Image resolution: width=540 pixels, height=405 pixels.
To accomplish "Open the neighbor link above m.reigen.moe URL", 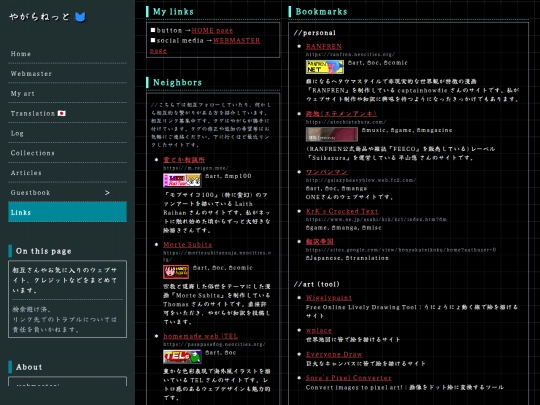I will (x=184, y=160).
